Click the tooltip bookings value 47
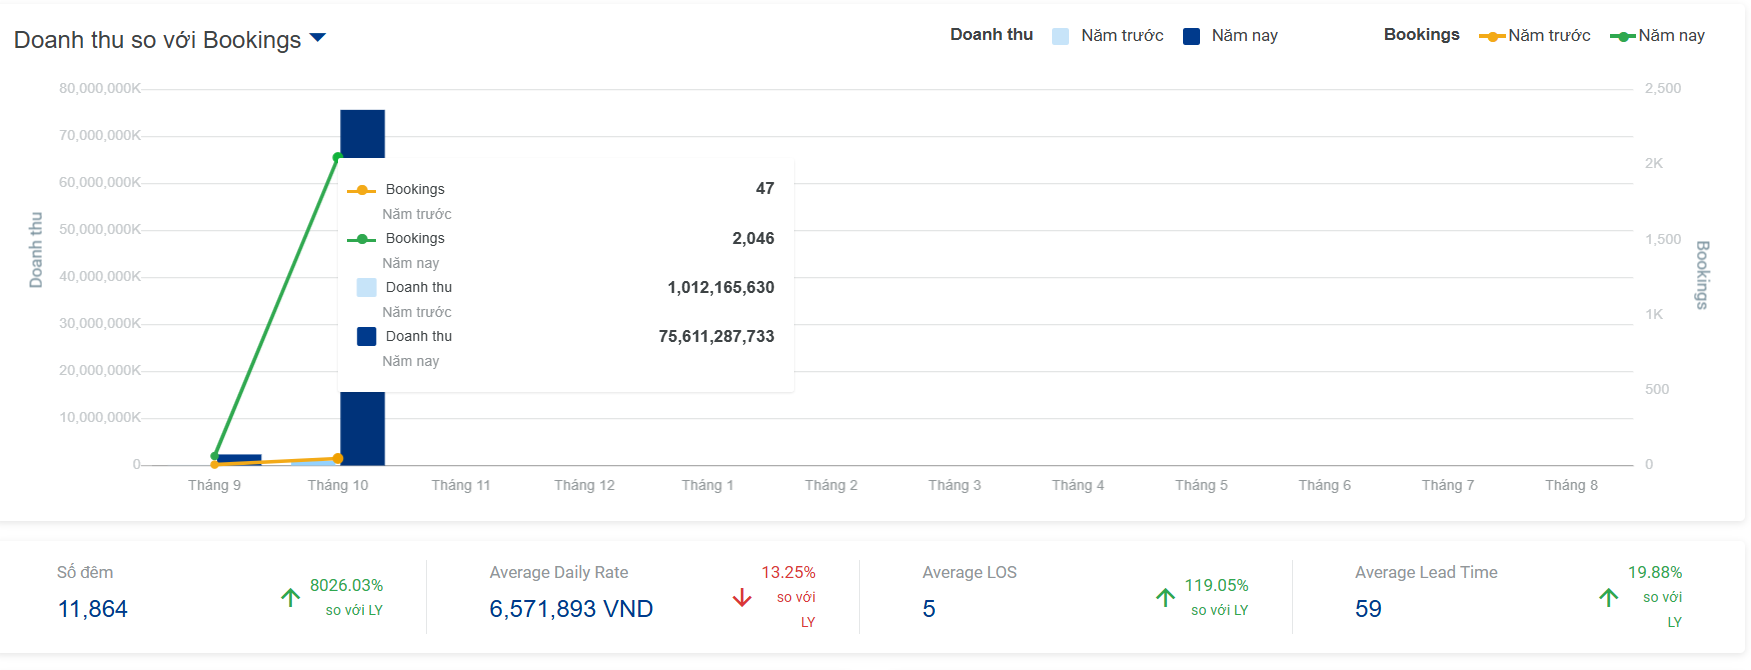The image size is (1751, 670). pyautogui.click(x=765, y=188)
